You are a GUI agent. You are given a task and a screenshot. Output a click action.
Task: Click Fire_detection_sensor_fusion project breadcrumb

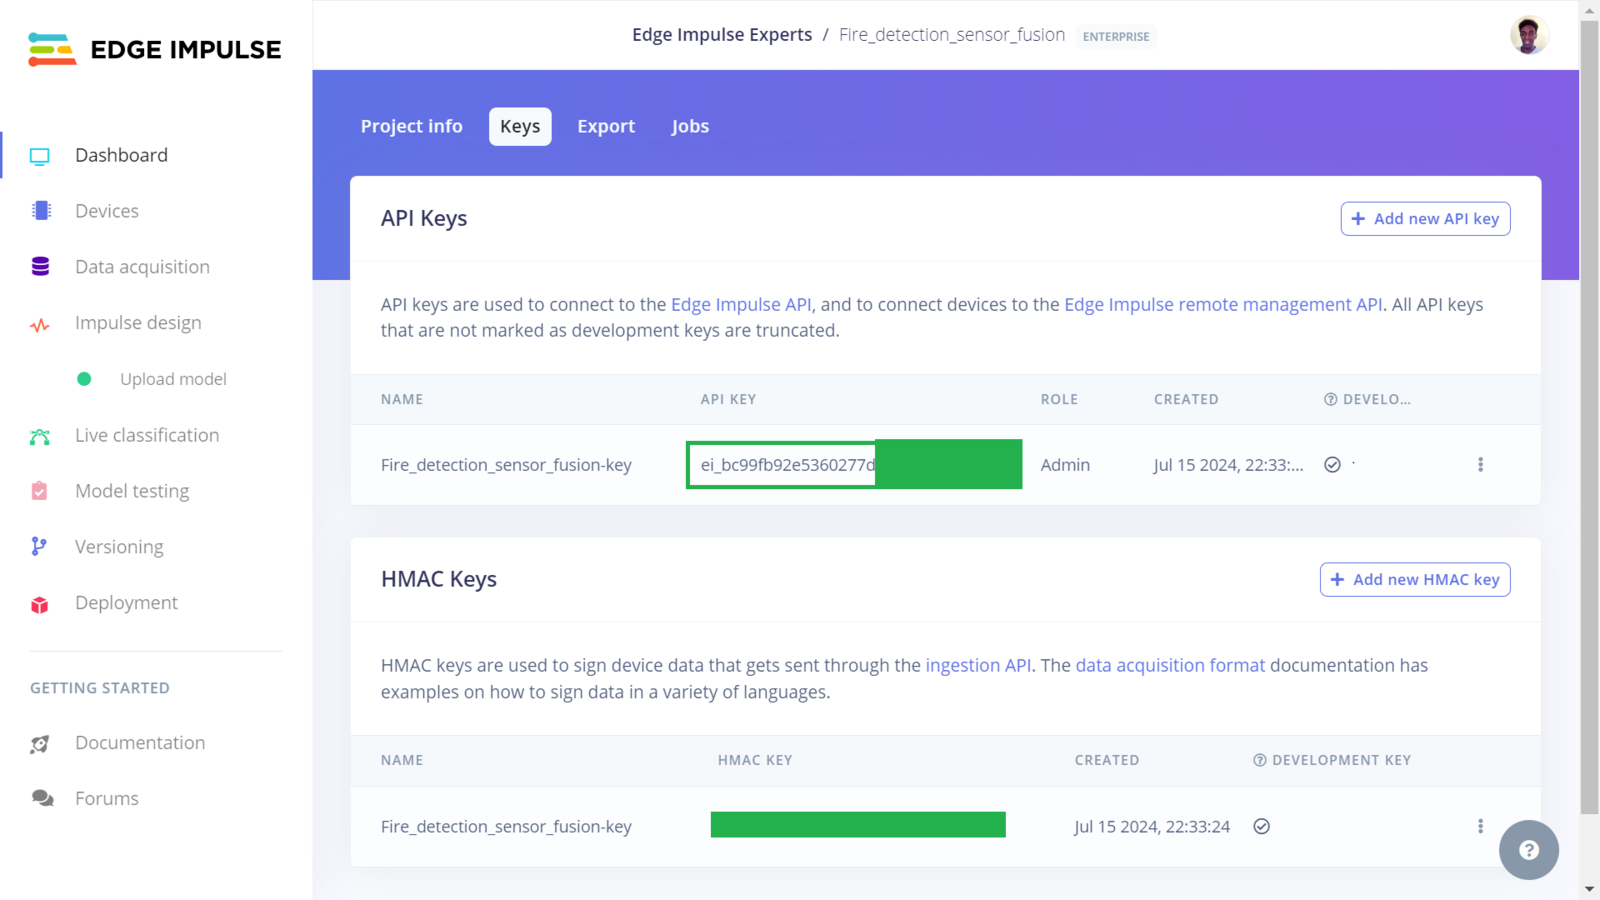coord(952,35)
